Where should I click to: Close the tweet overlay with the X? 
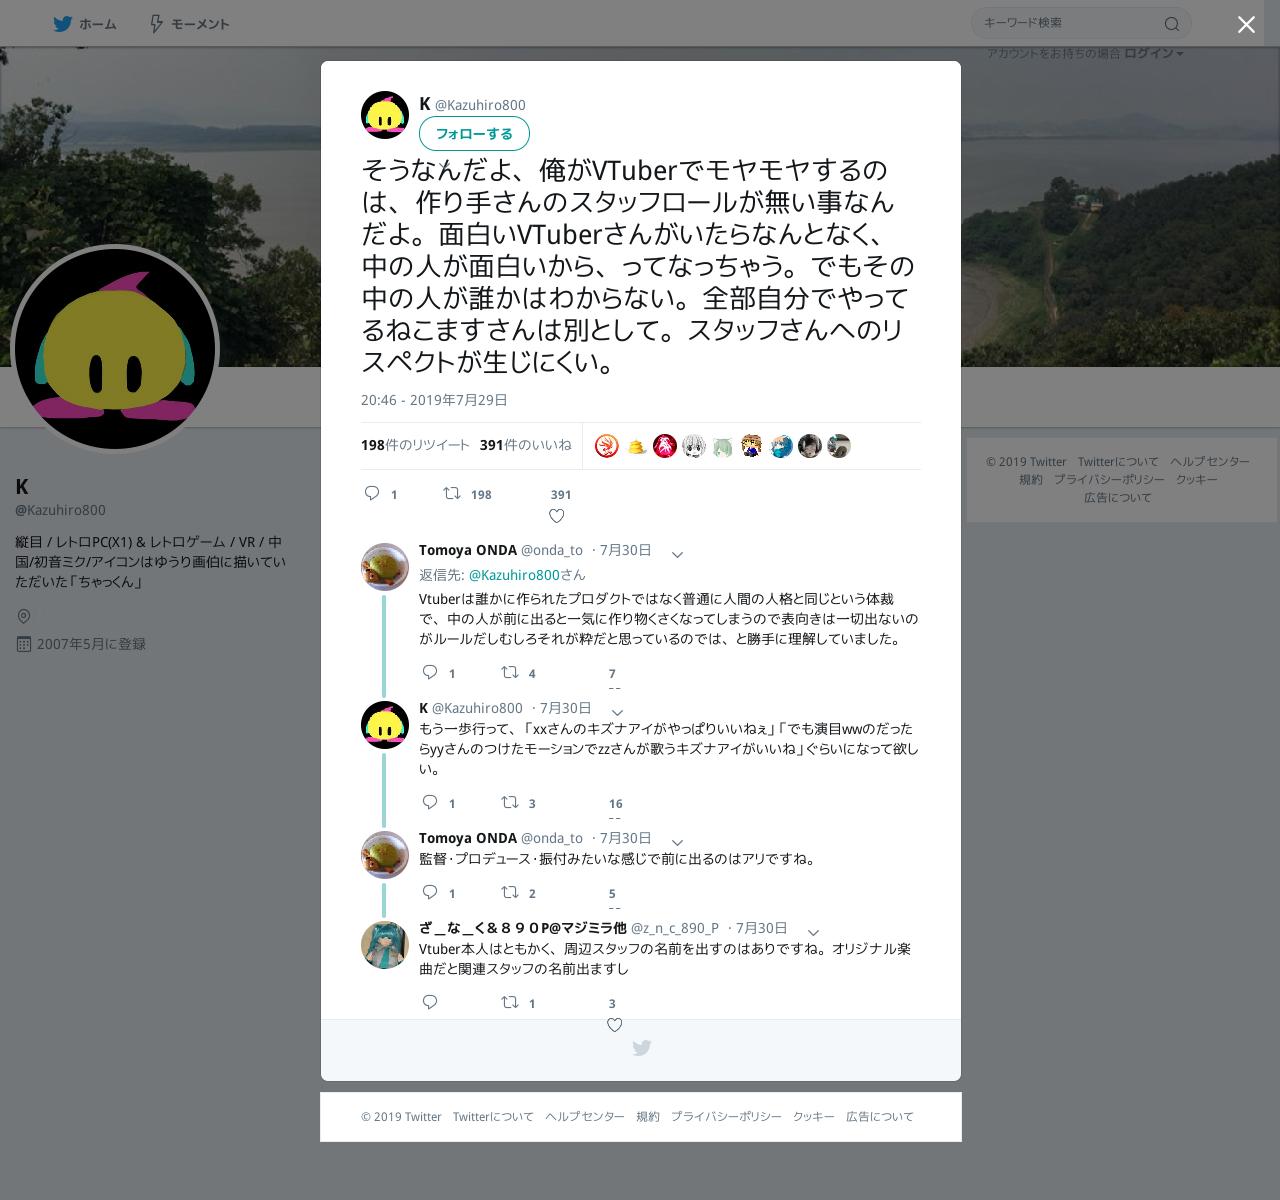pyautogui.click(x=1246, y=25)
